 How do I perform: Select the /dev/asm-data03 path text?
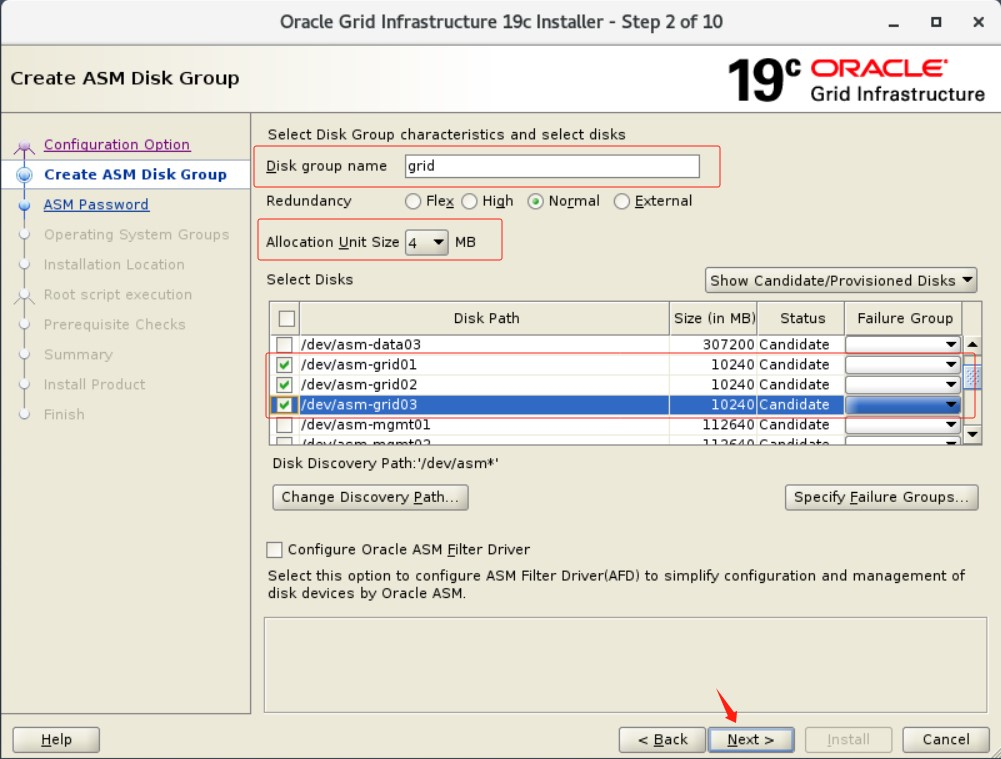point(361,344)
